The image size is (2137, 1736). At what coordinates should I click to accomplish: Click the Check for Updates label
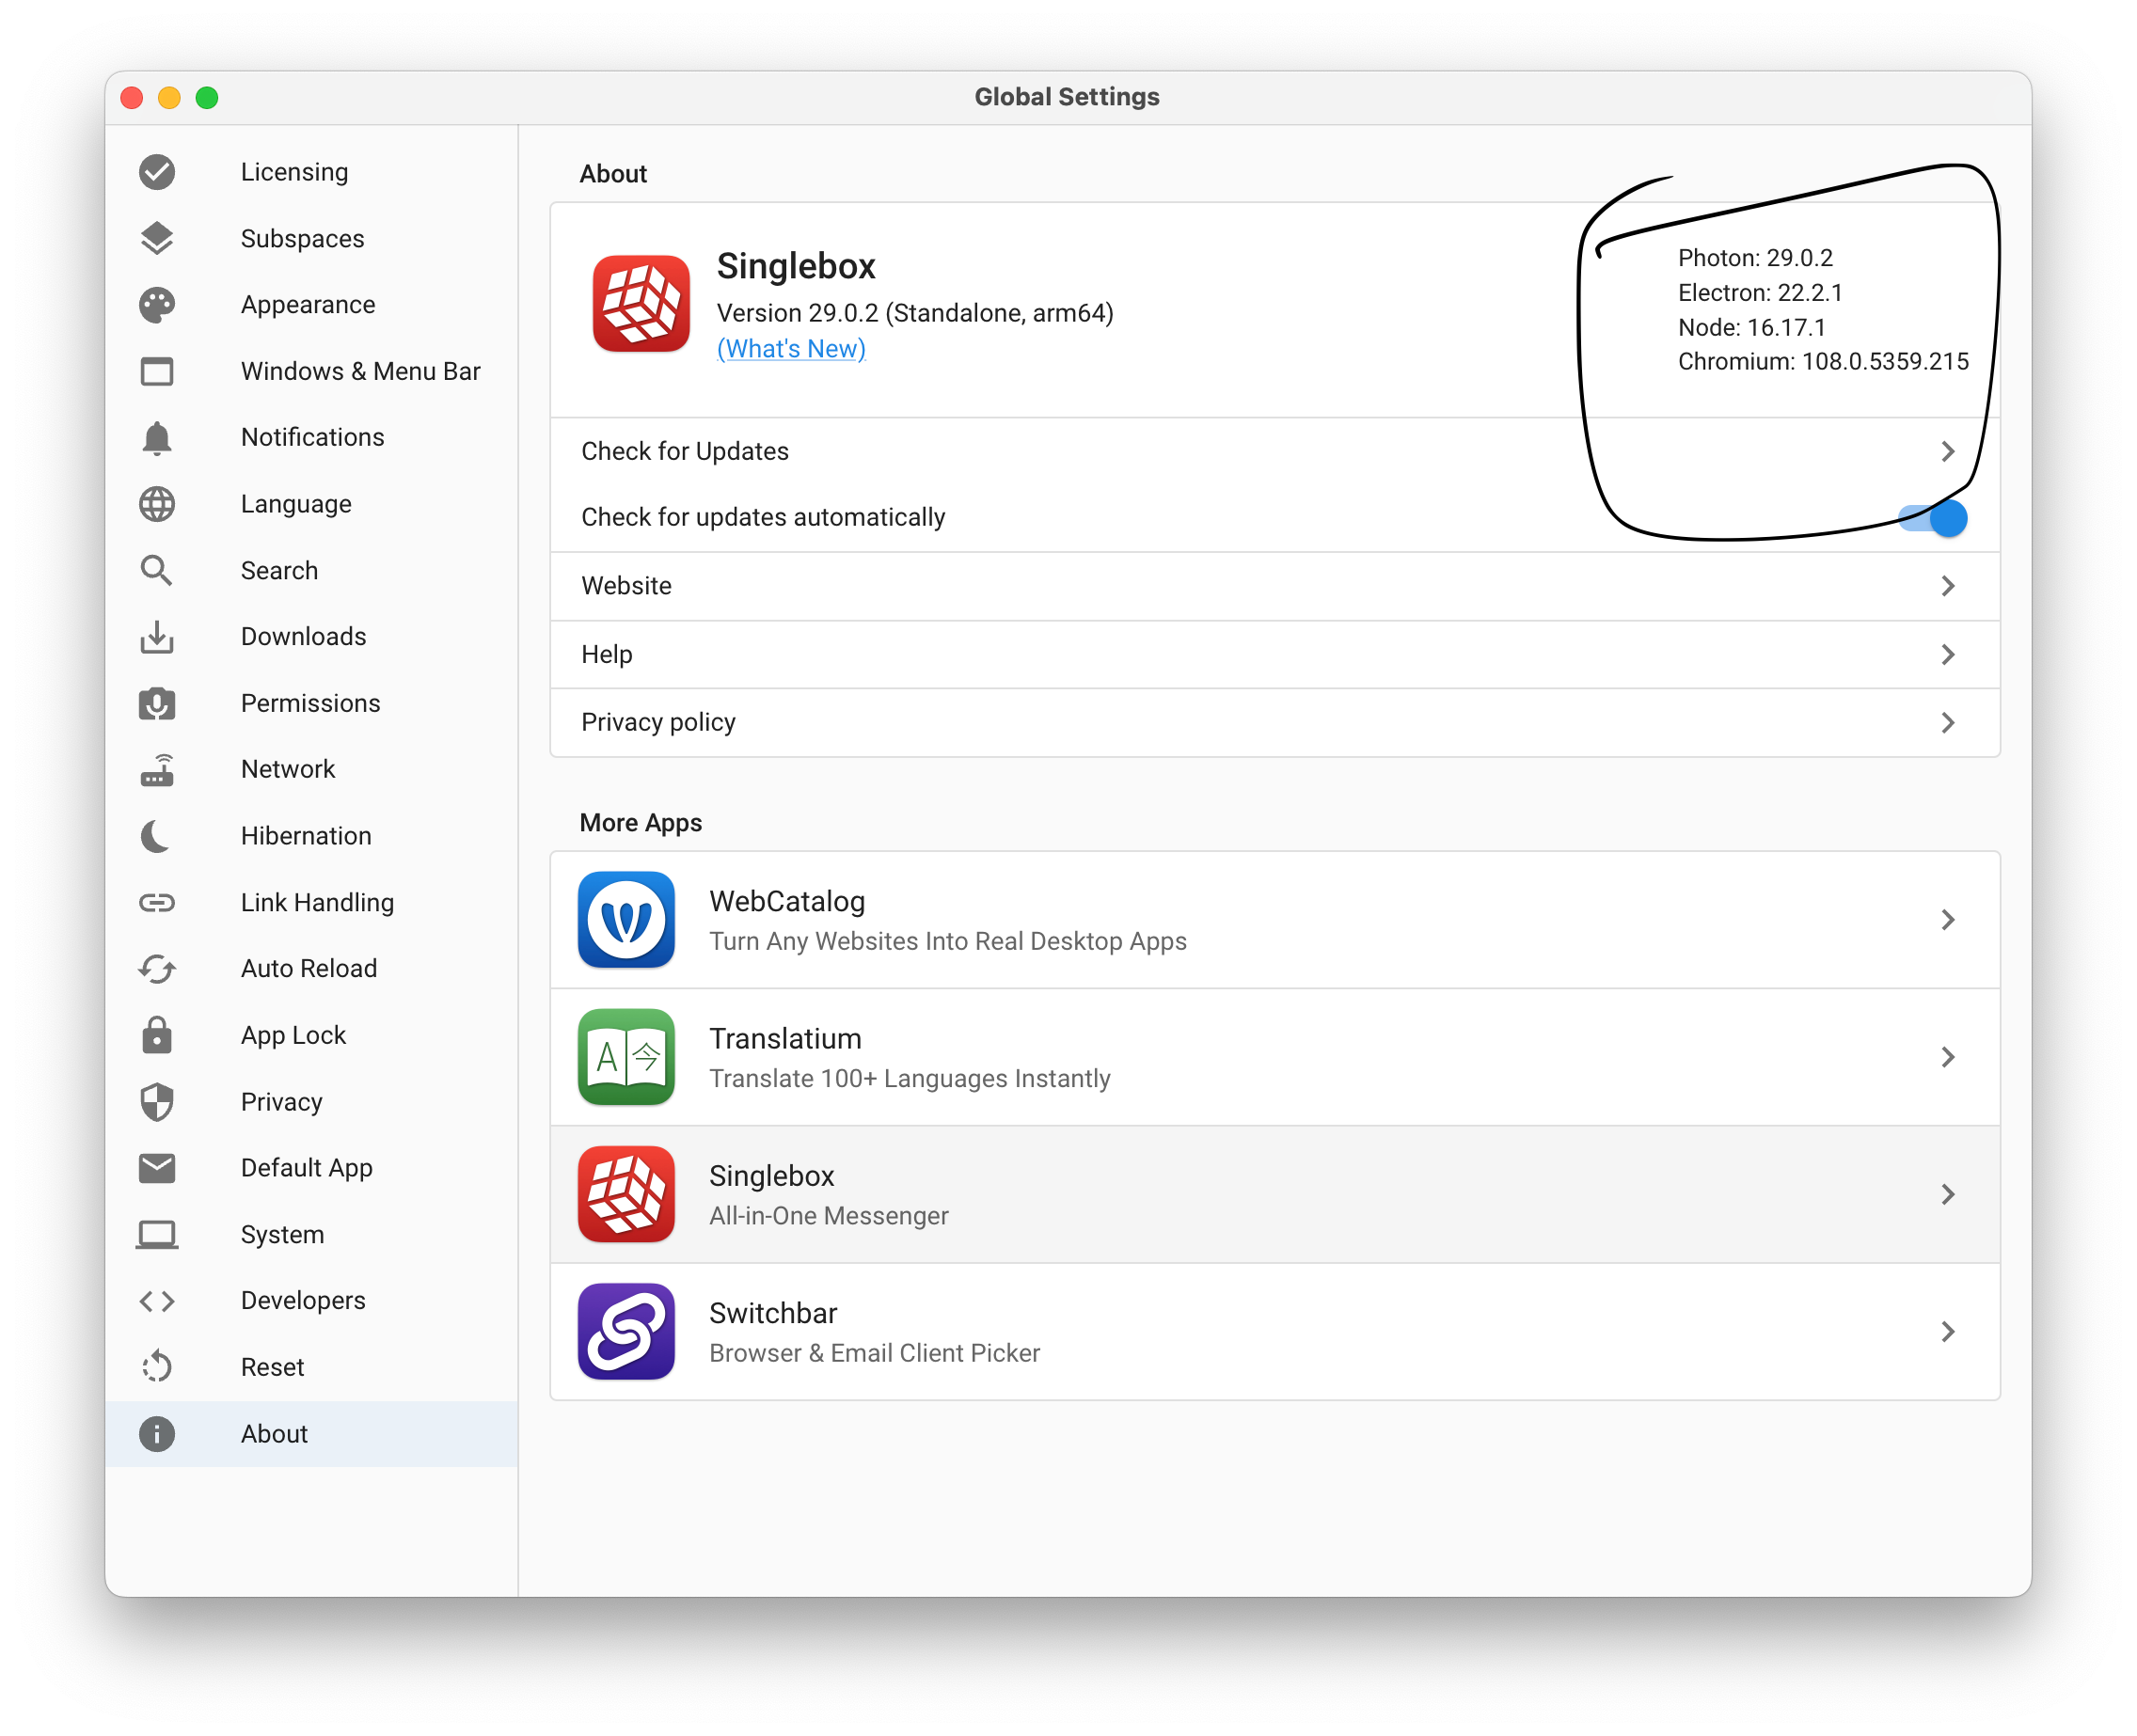[x=685, y=452]
